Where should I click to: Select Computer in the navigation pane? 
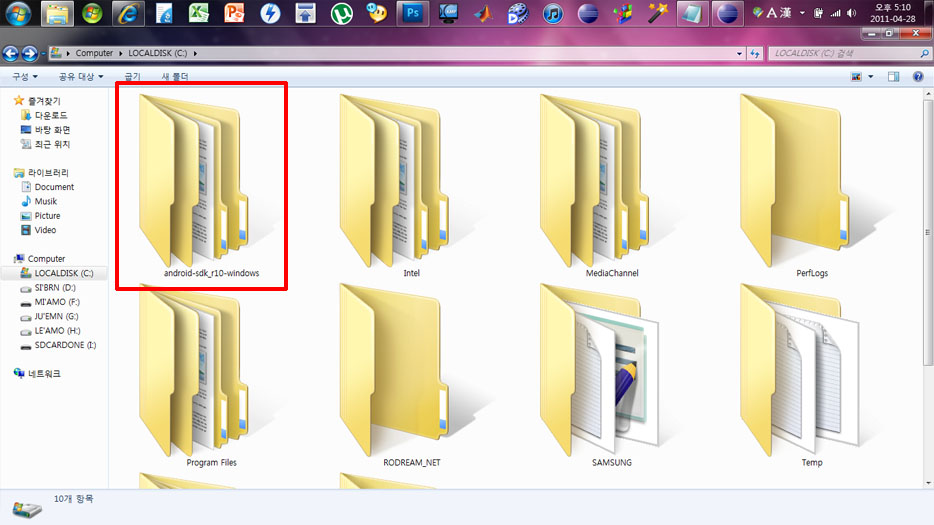tap(46, 259)
